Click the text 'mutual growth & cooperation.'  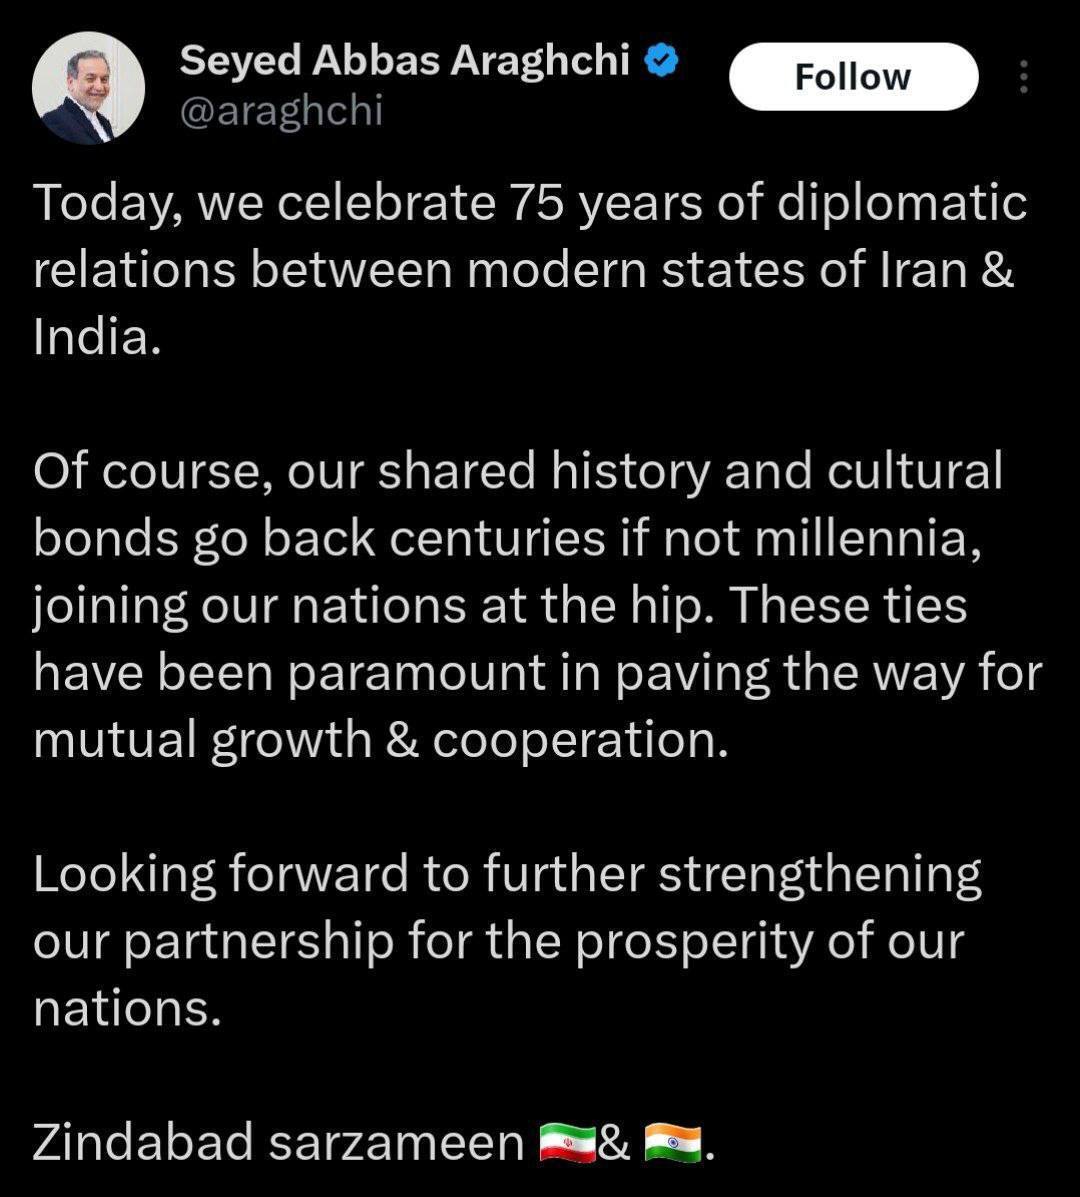click(x=381, y=740)
